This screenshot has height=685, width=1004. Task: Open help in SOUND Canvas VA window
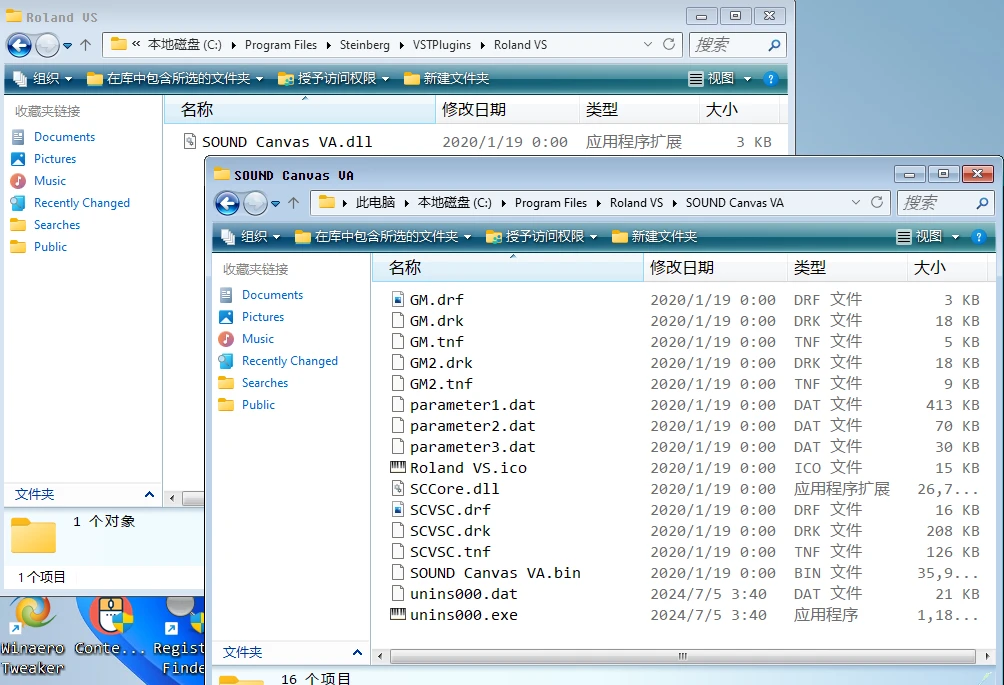978,237
